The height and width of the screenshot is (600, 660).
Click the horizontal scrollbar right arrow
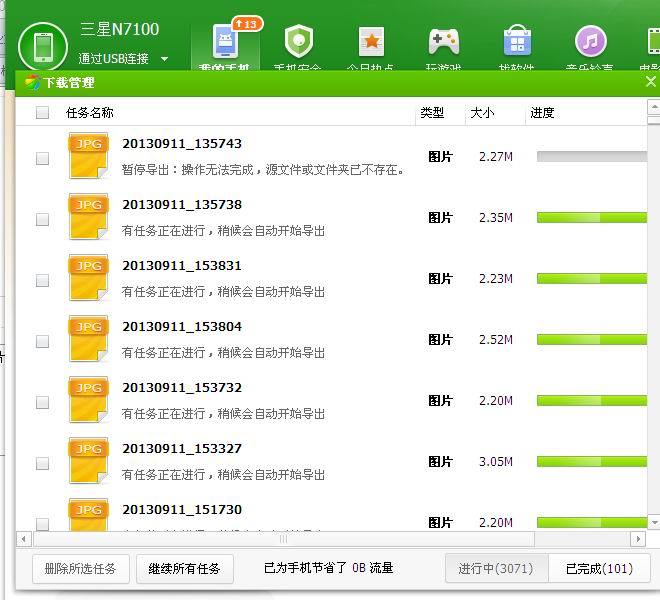638,539
